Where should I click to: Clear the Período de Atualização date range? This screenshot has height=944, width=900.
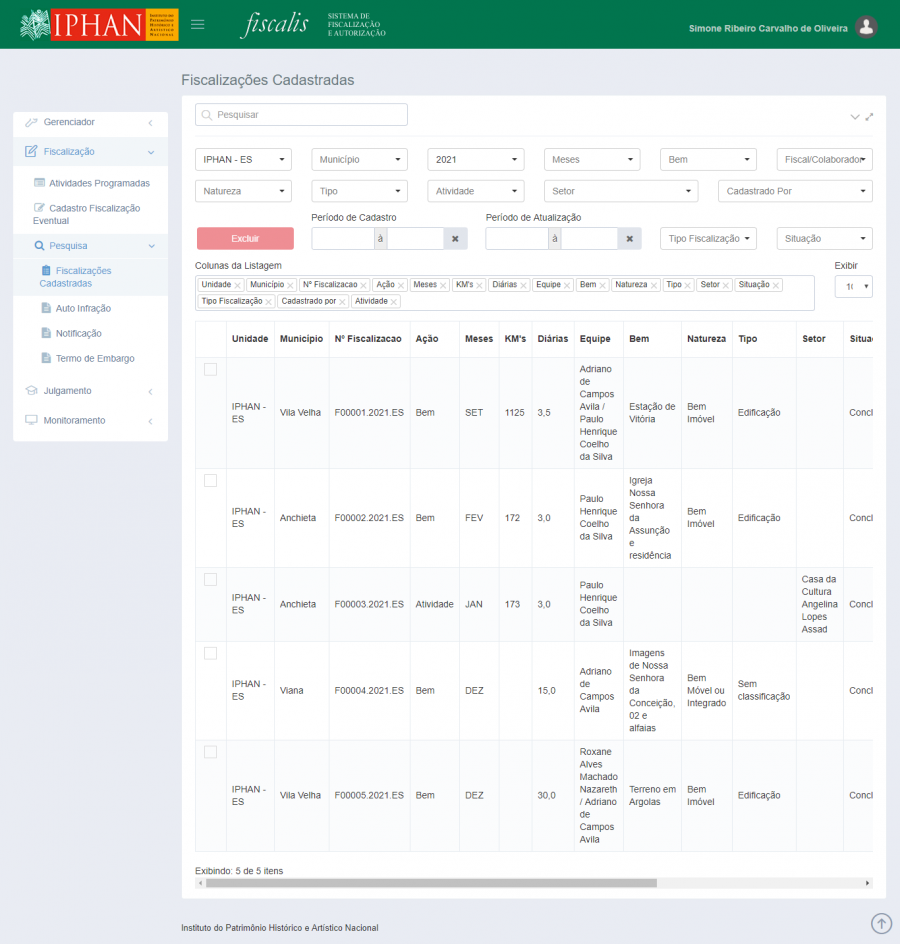[x=628, y=239]
